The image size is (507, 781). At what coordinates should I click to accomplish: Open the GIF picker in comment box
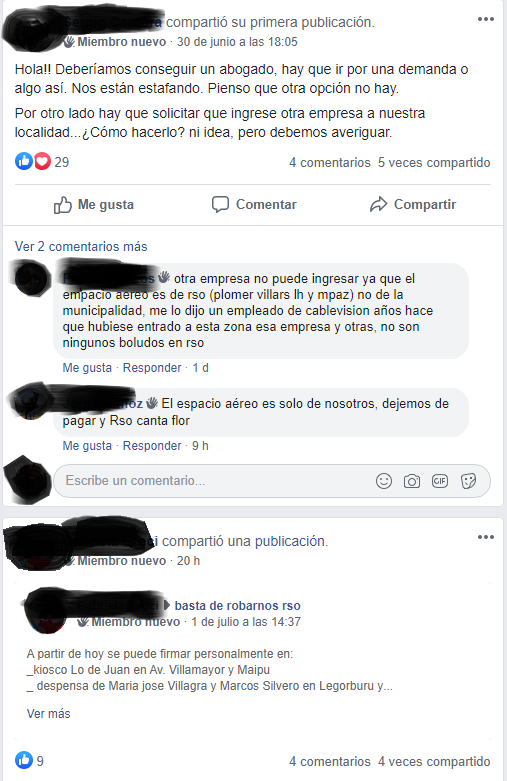coord(440,481)
